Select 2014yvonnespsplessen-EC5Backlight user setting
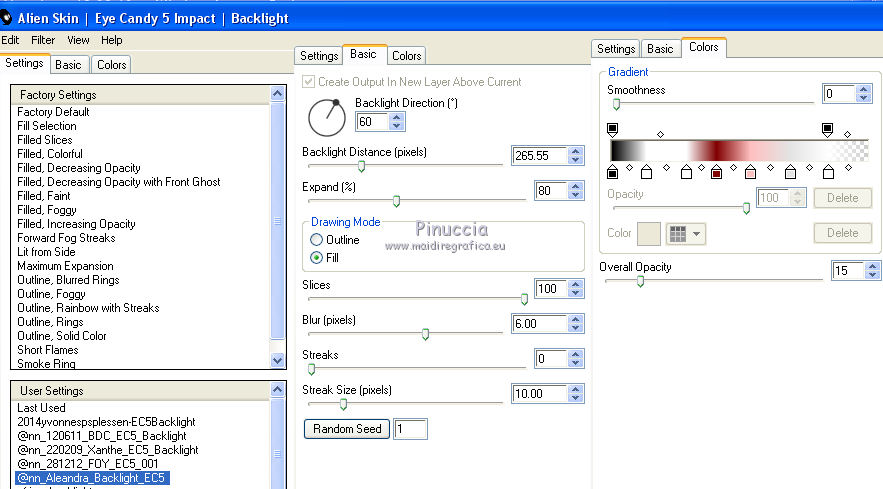This screenshot has width=883, height=489. [x=106, y=422]
